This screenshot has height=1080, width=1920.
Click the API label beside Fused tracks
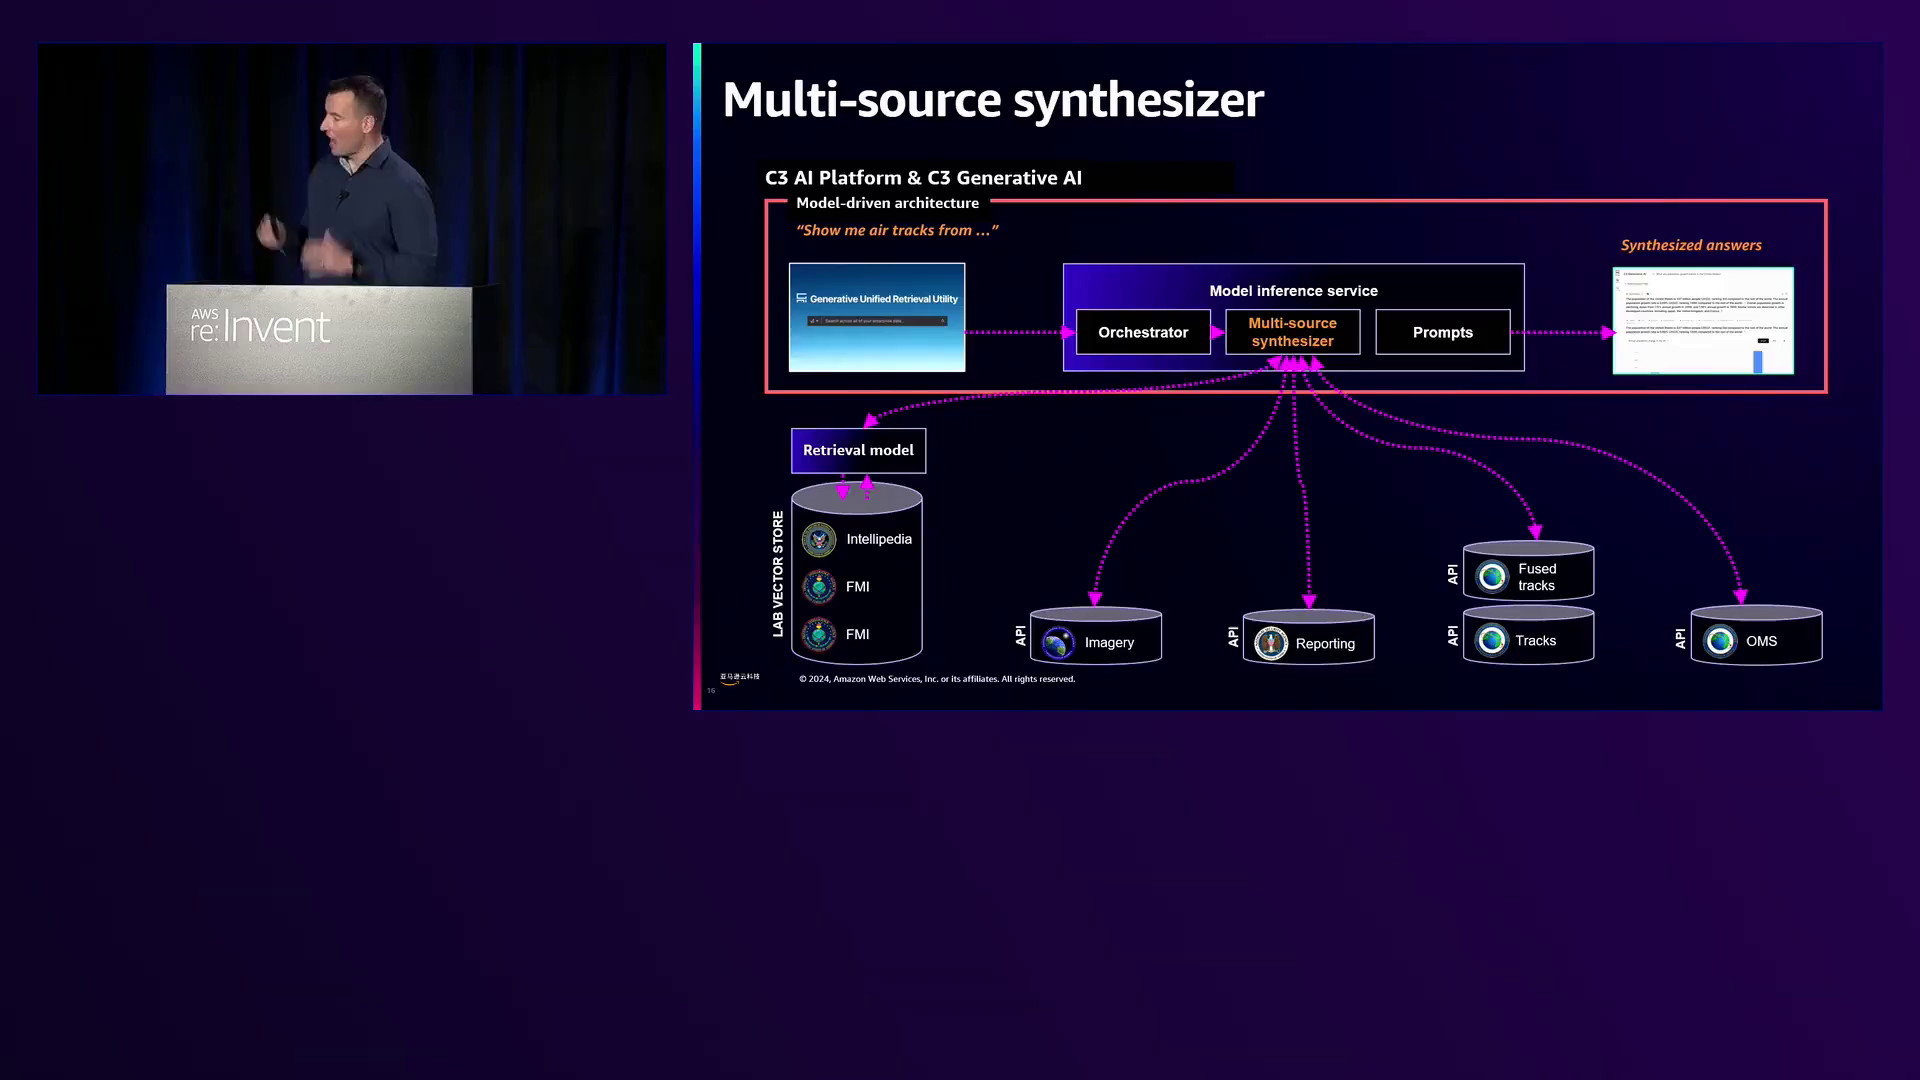point(1452,574)
